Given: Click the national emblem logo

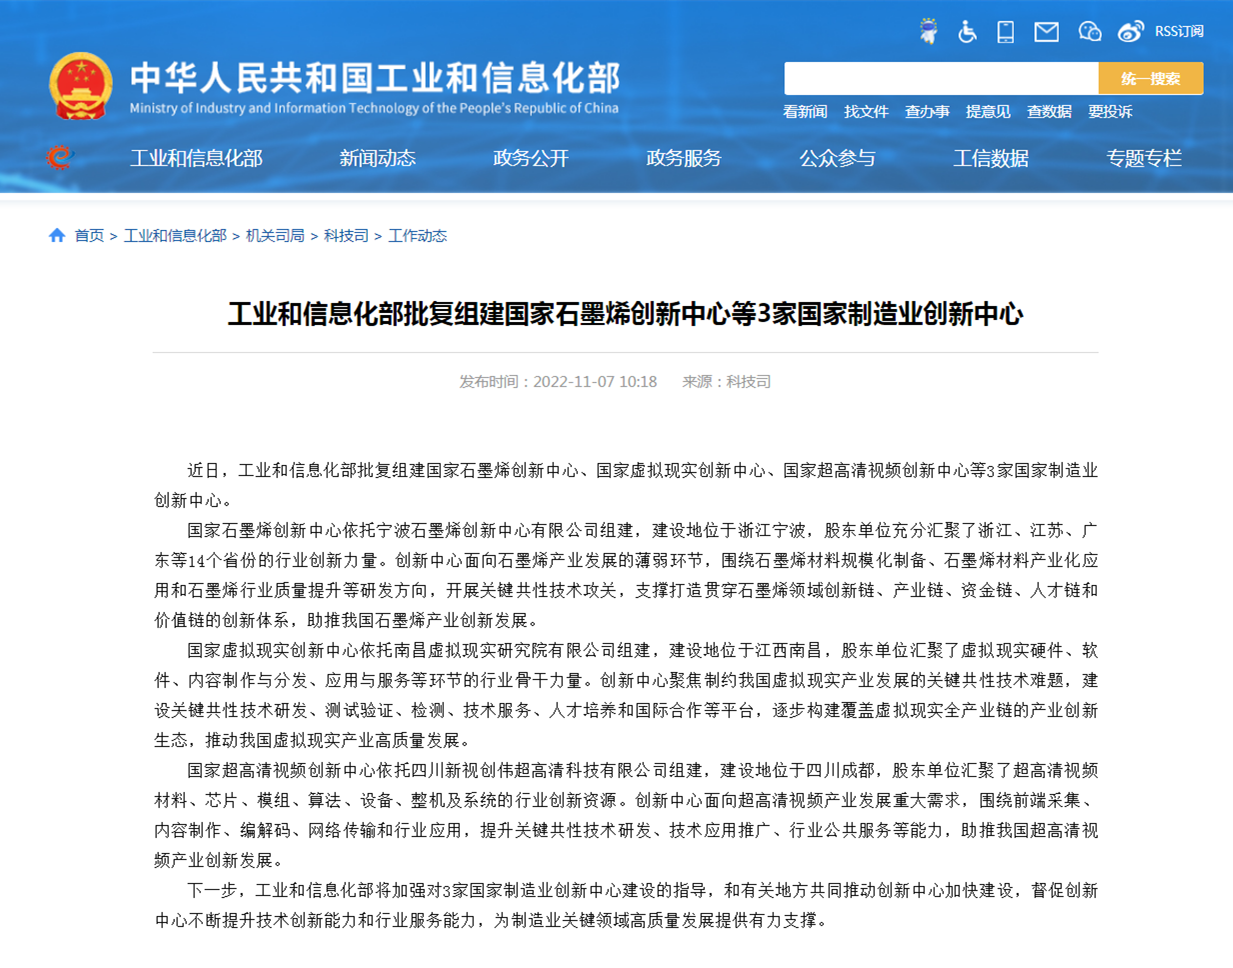Looking at the screenshot, I should [81, 86].
